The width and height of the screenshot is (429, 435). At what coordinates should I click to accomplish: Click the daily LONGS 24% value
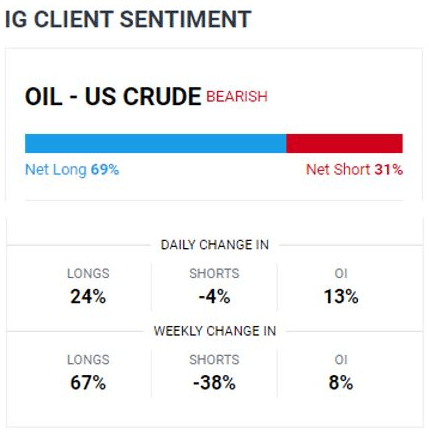[88, 296]
